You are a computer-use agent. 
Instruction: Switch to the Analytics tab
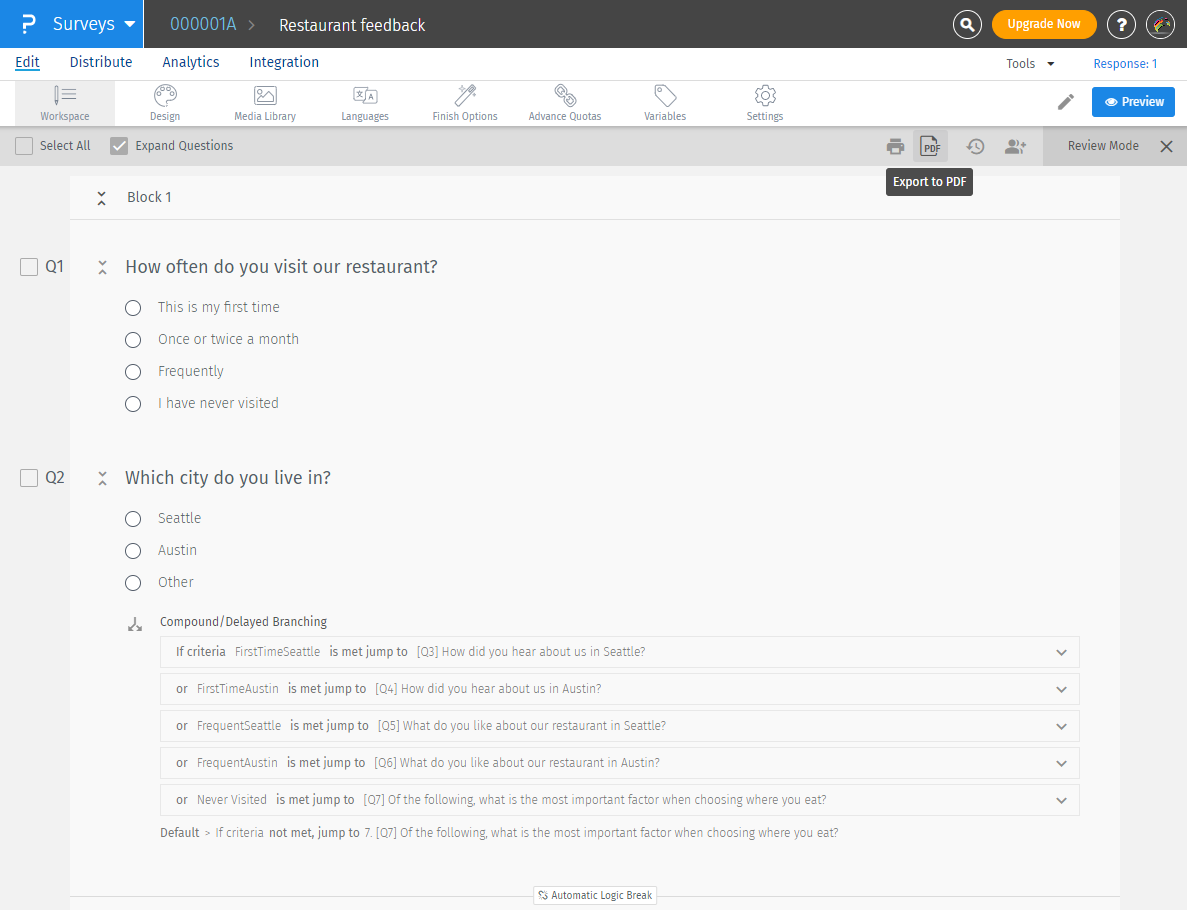[191, 62]
